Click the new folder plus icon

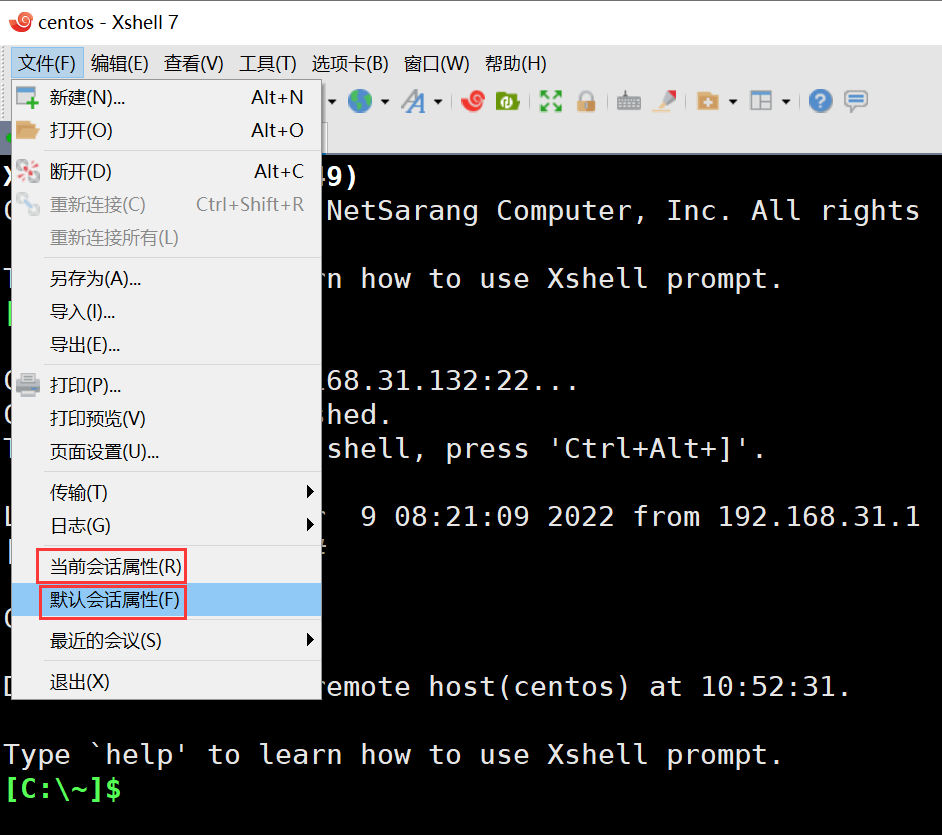708,101
